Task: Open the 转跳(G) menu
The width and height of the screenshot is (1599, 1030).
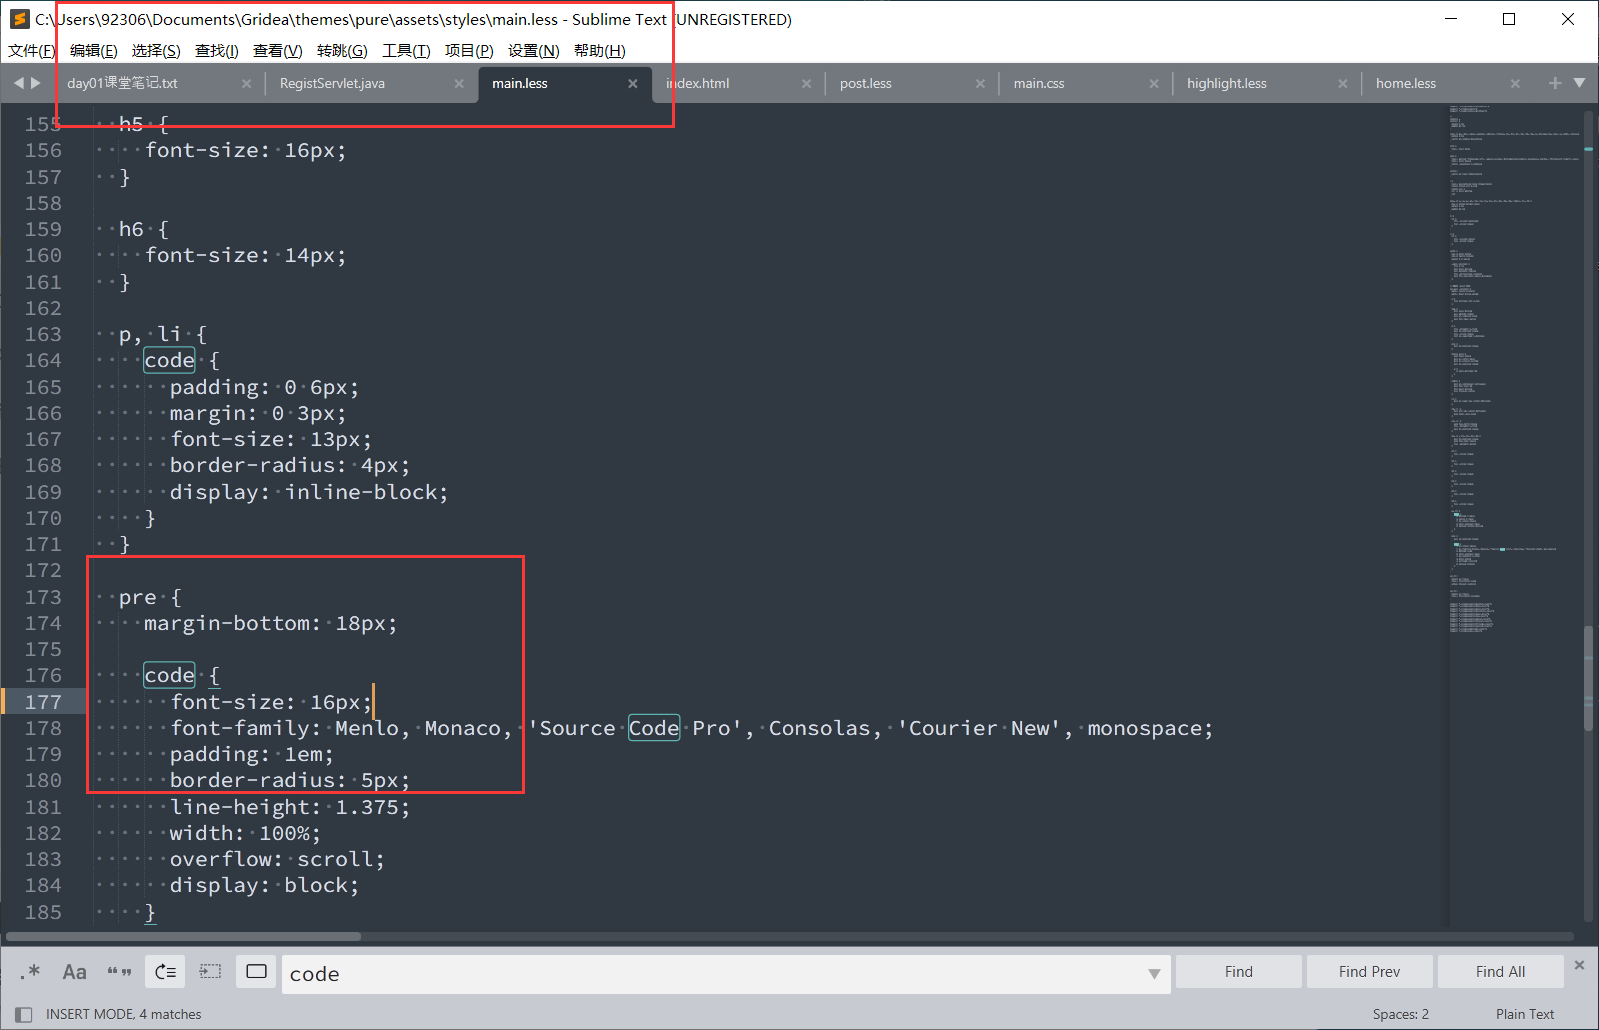Action: 342,51
